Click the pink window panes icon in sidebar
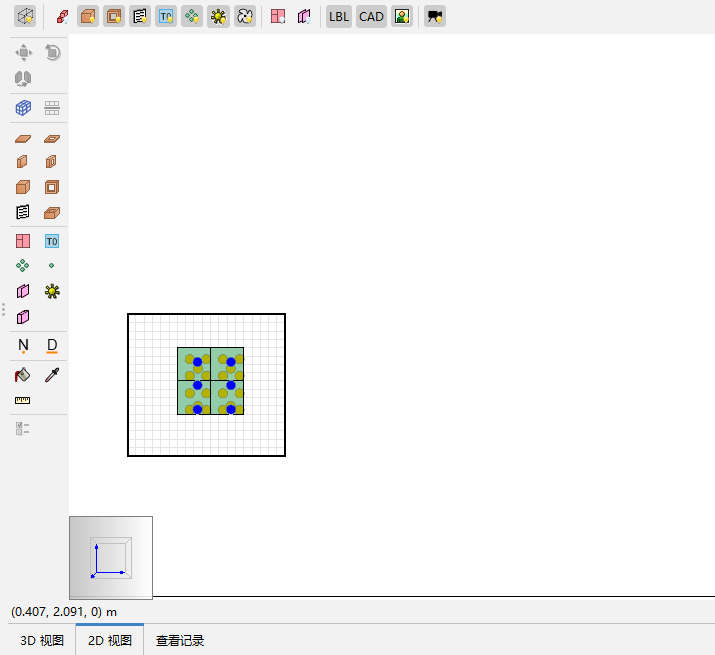715x655 pixels. click(23, 241)
